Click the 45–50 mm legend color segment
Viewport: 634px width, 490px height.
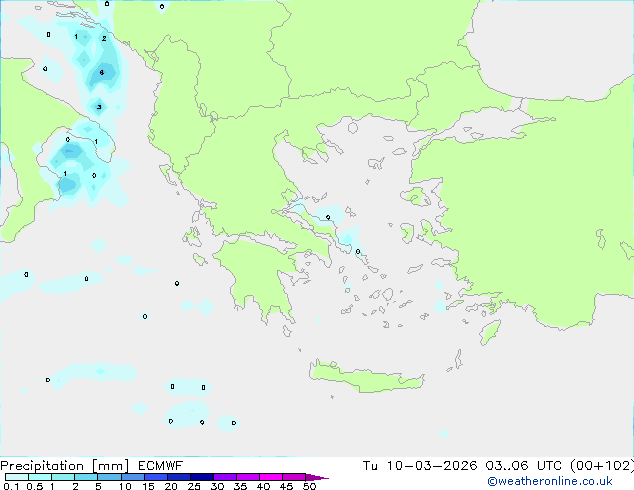pos(294,477)
